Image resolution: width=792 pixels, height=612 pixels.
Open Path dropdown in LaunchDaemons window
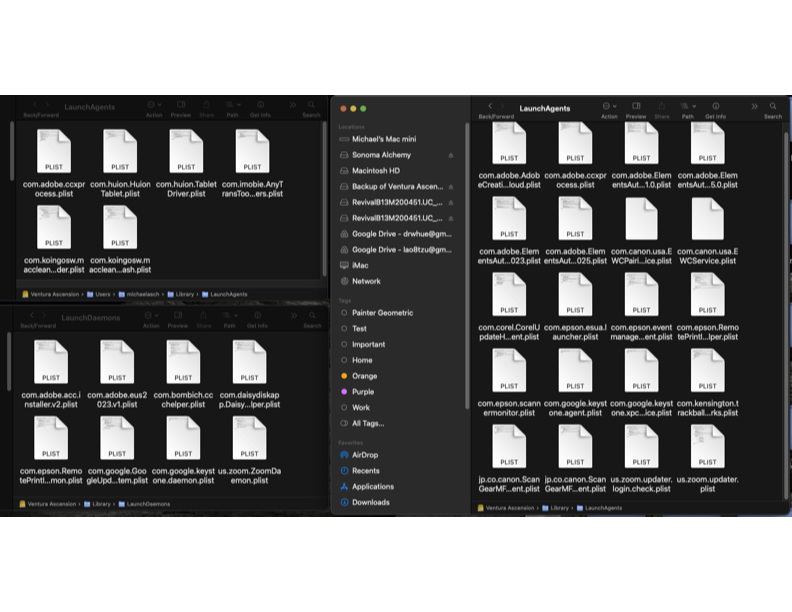(x=229, y=315)
